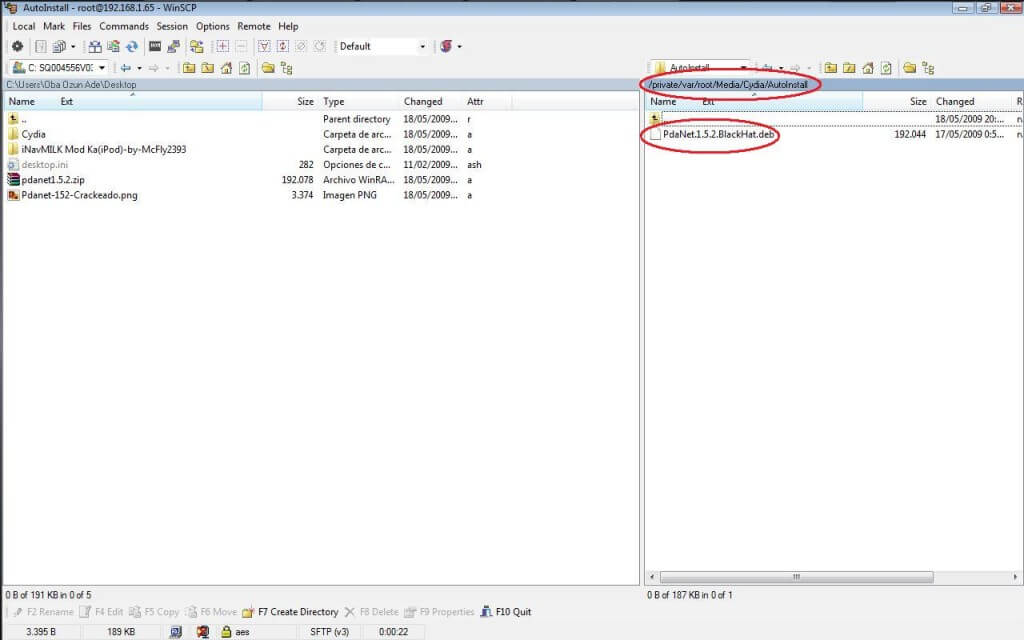Image resolution: width=1024 pixels, height=640 pixels.
Task: Select iNavMILK Mod Ka(iPod)-by-McFly2393 folder
Action: point(103,150)
